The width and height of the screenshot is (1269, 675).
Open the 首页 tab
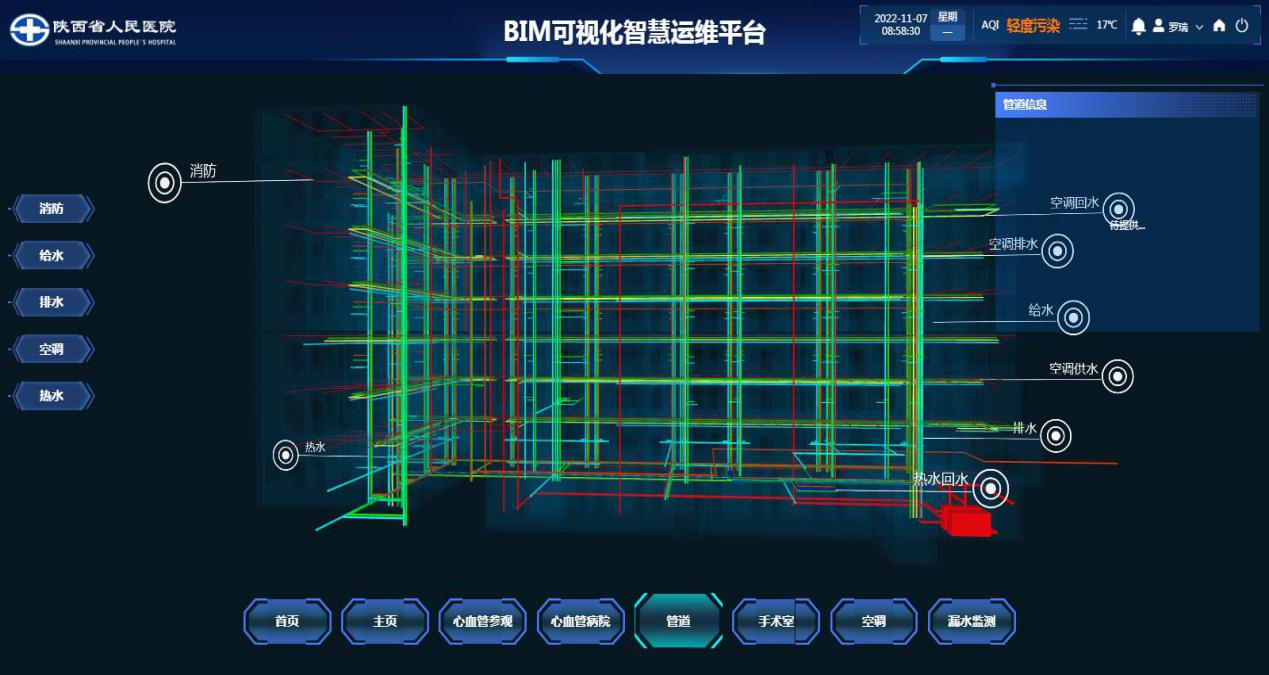tap(287, 621)
